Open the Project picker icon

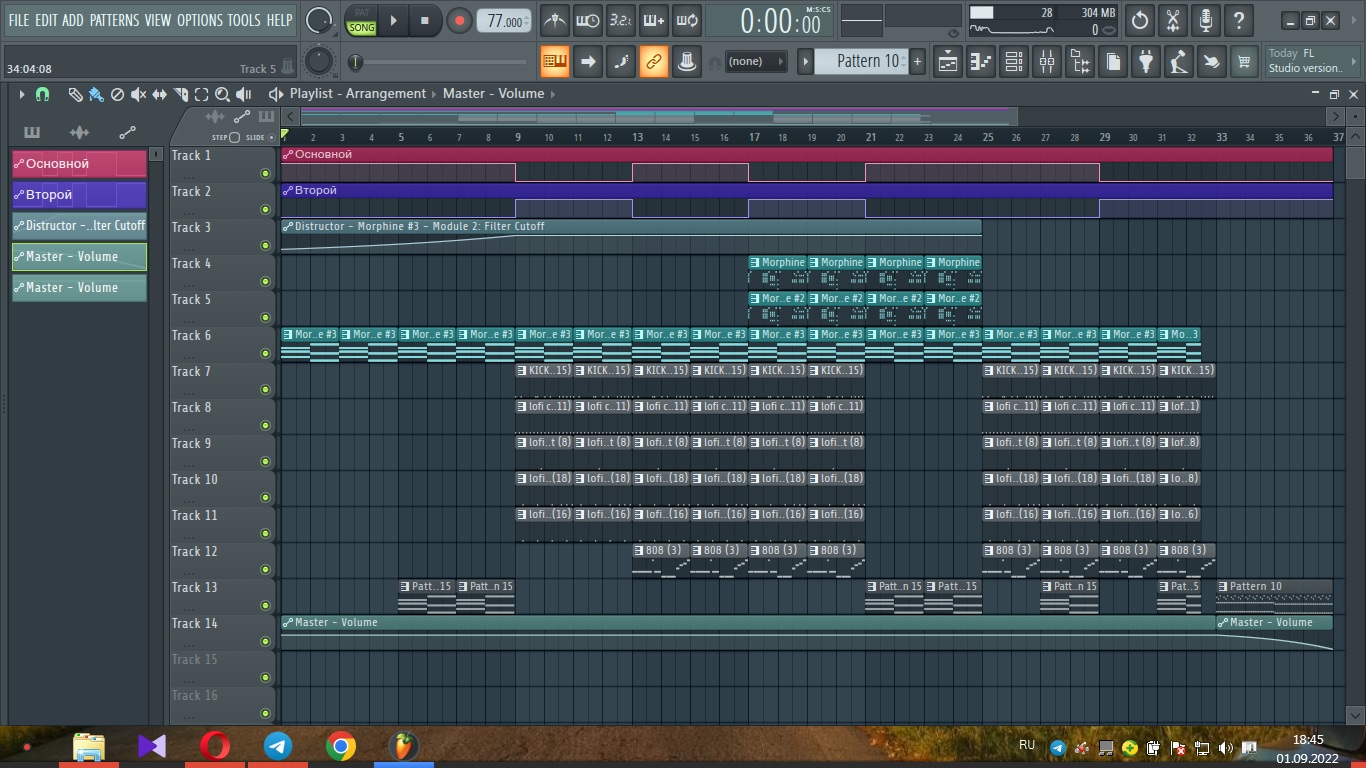click(1112, 61)
